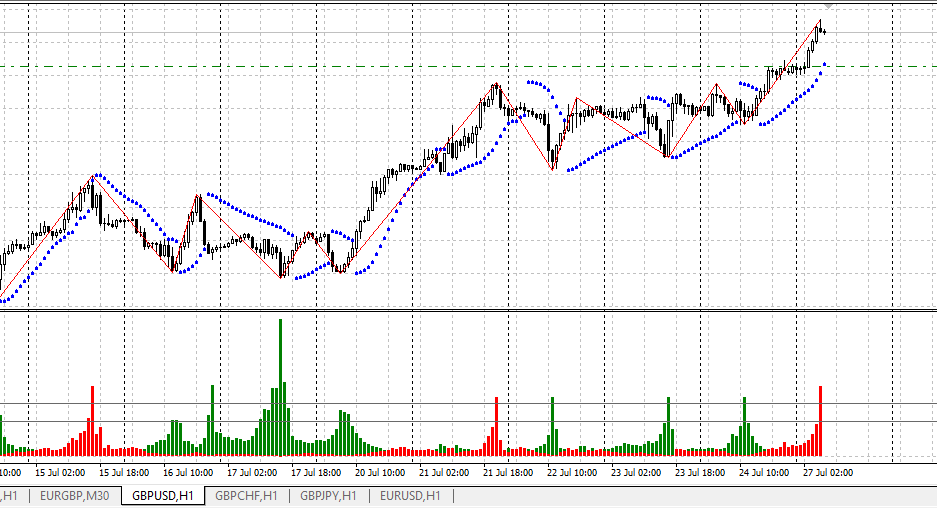This screenshot has width=937, height=508.
Task: Select the GBPUSD,H1 chart tab
Action: coord(163,495)
